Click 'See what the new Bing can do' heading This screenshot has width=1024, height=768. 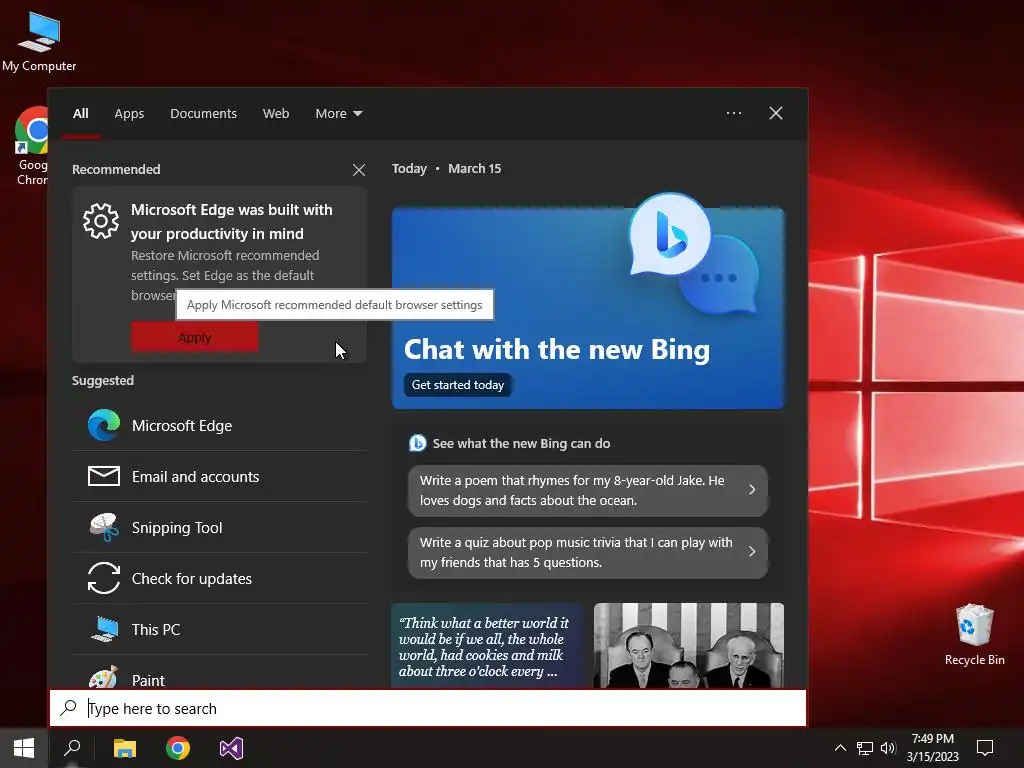(521, 443)
